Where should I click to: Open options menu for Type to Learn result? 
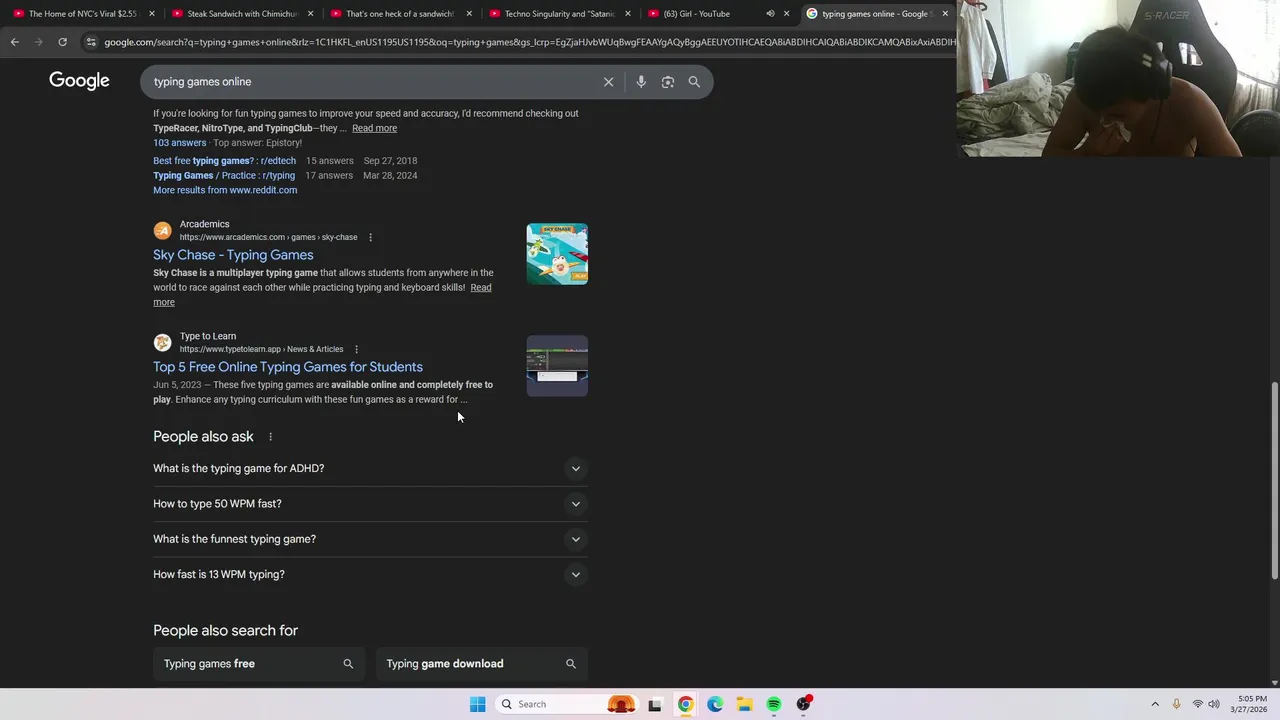click(x=356, y=350)
